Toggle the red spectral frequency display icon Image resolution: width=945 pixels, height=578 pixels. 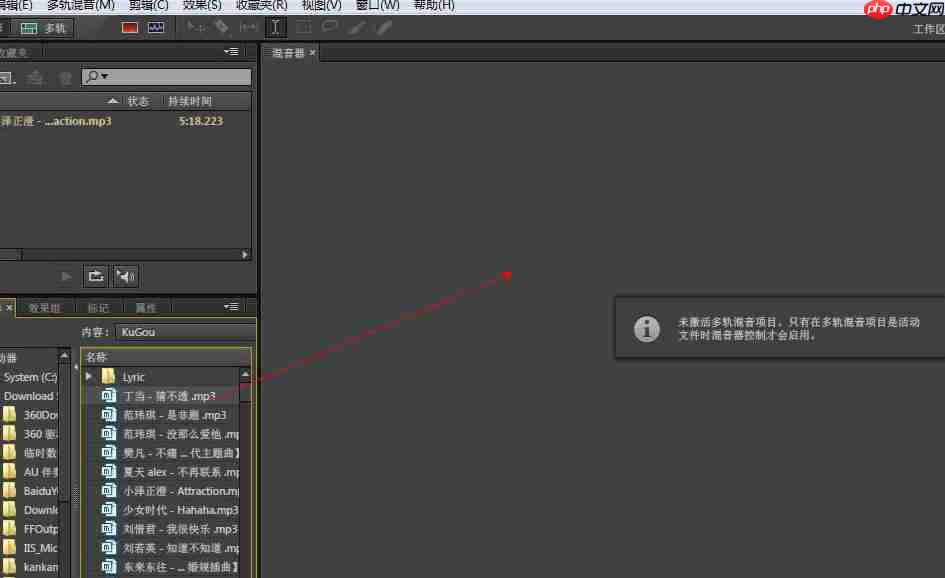pyautogui.click(x=130, y=28)
